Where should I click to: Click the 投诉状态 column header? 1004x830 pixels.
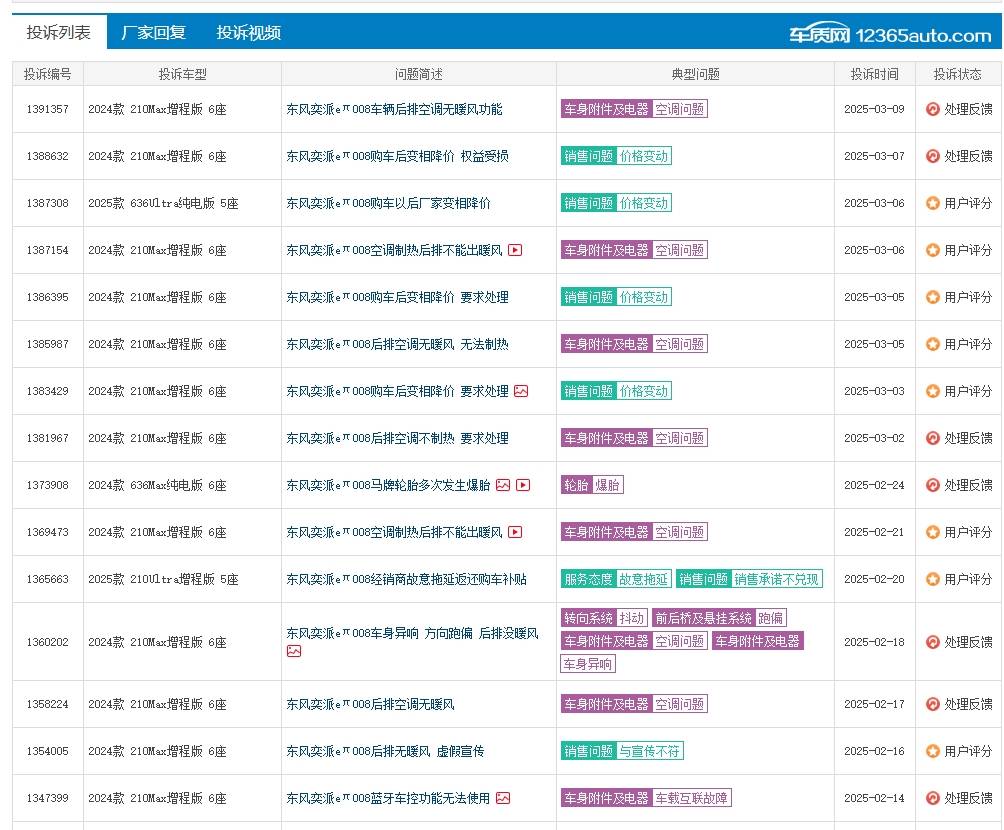pos(958,74)
